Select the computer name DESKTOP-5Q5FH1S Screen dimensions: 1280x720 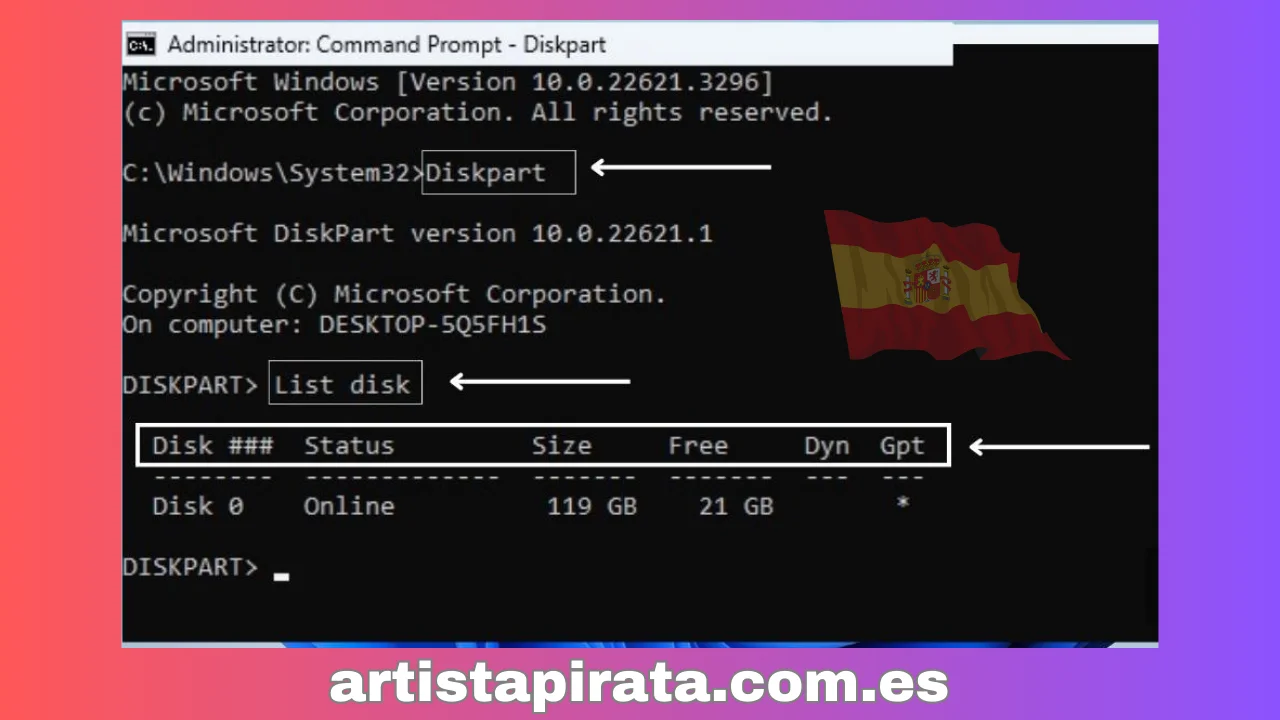pyautogui.click(x=432, y=325)
